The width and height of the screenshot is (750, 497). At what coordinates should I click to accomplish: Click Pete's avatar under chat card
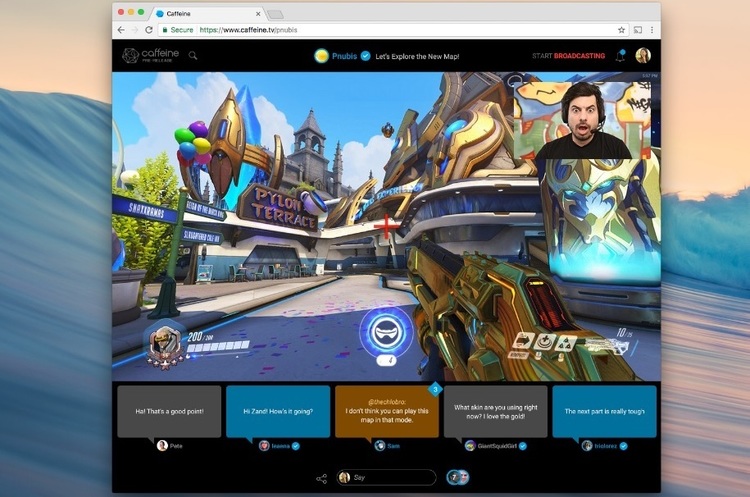click(162, 446)
